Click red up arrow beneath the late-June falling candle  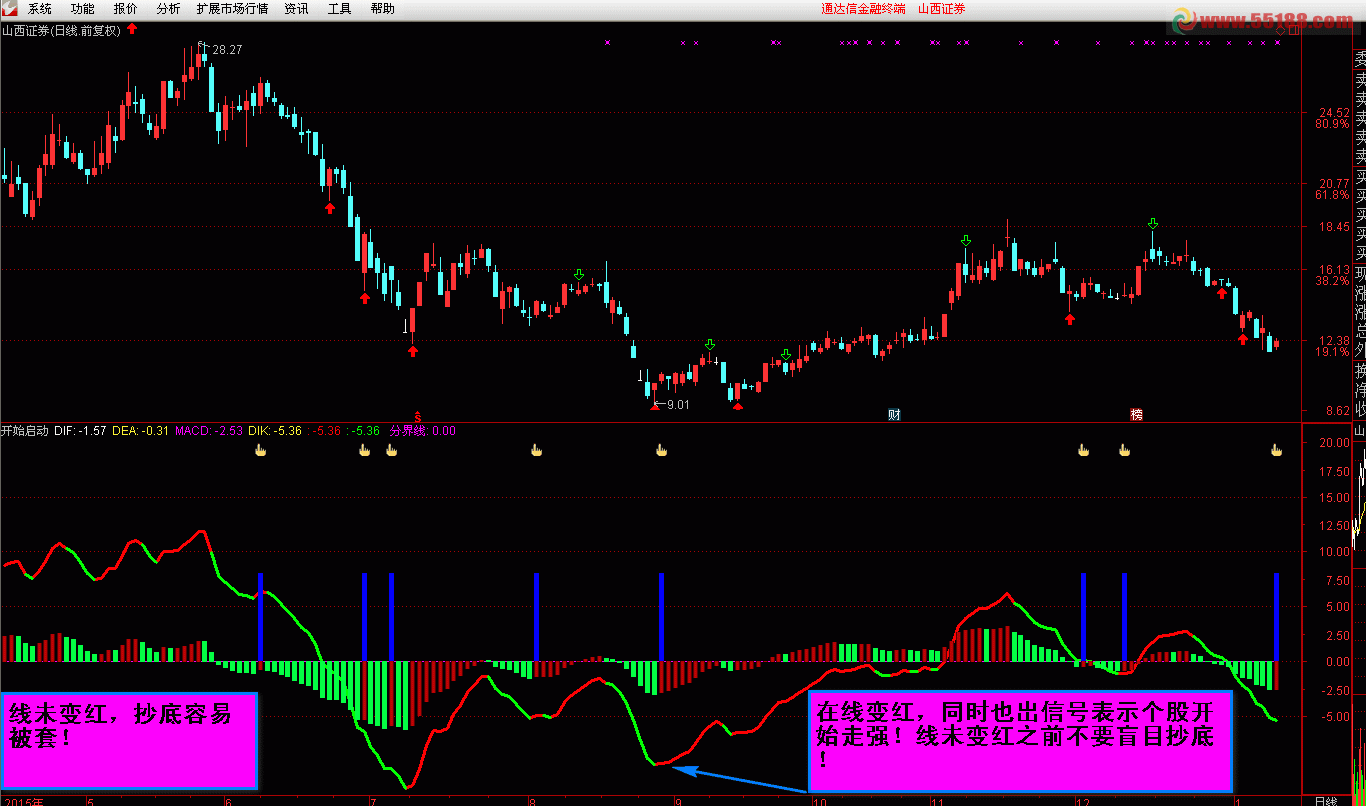click(x=330, y=207)
